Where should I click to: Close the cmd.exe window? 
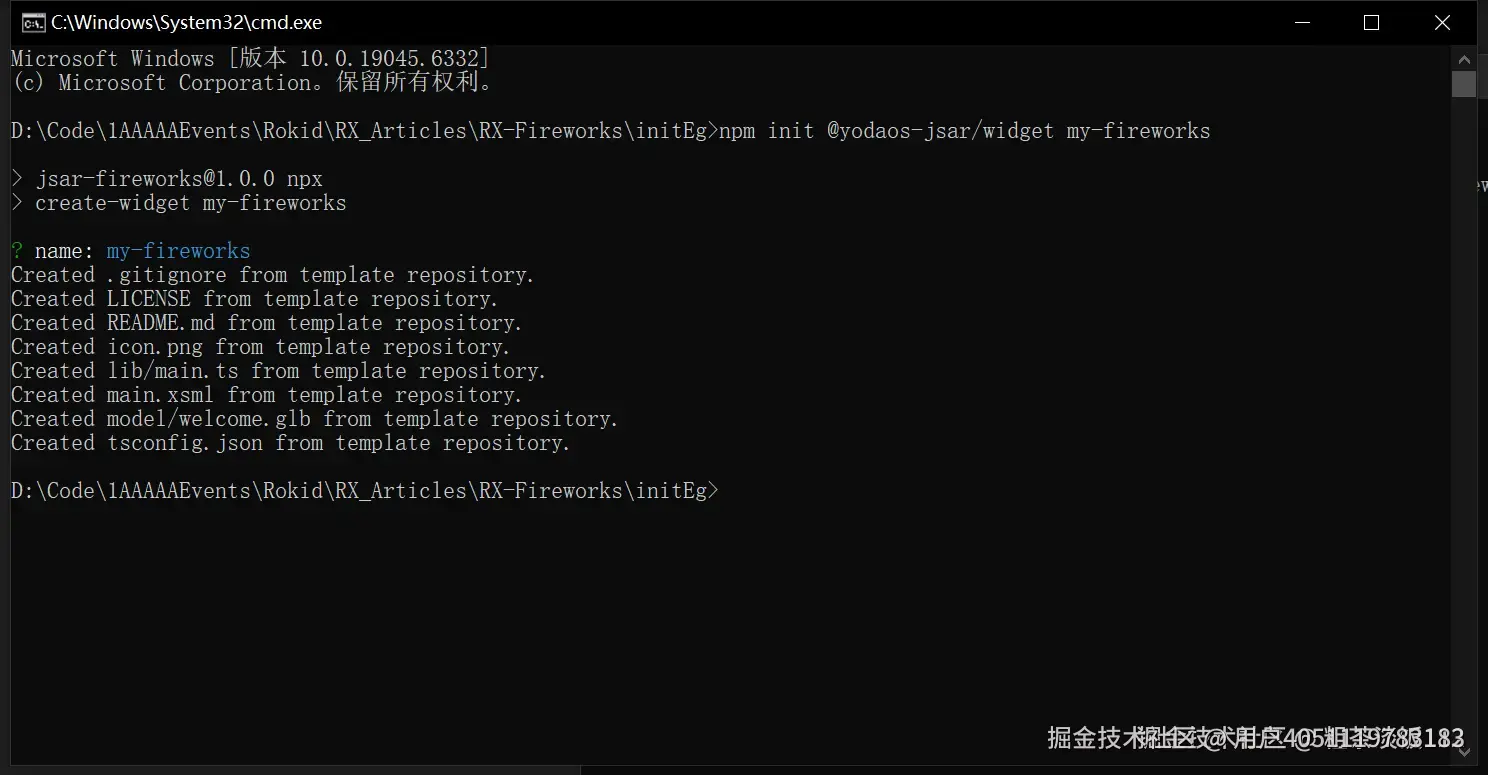[x=1442, y=23]
